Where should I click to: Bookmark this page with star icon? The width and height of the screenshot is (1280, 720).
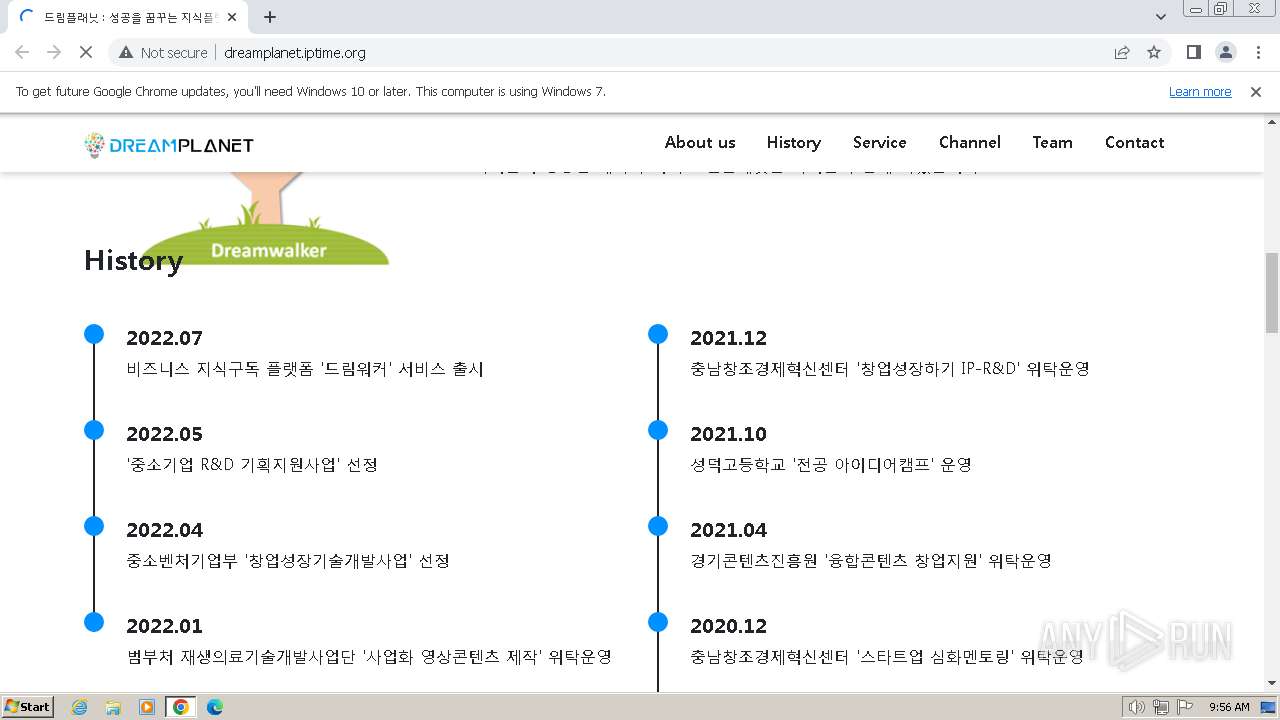[x=1154, y=52]
